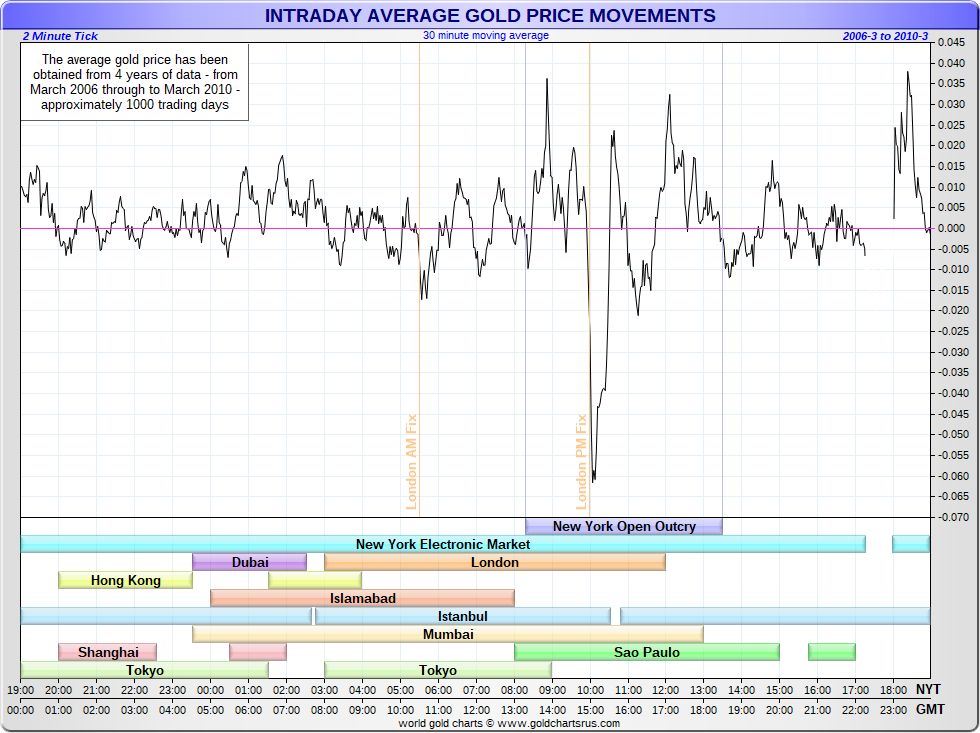Select the 'Hong Kong' session bar
The image size is (980, 733).
(x=126, y=581)
